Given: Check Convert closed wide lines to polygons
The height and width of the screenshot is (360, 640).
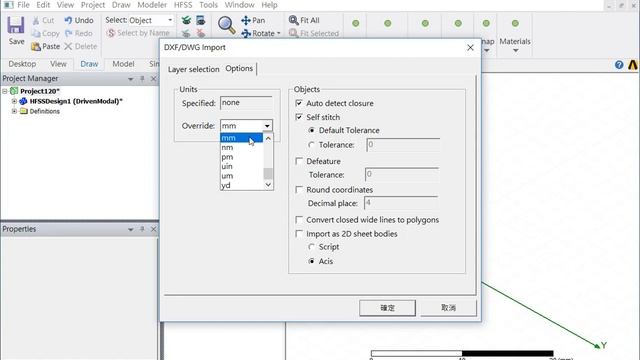Looking at the screenshot, I should 299,220.
